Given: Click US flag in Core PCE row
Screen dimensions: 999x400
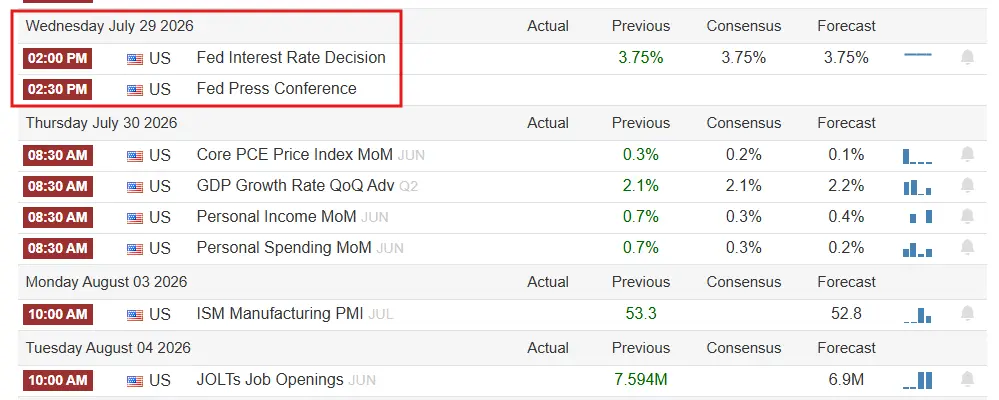Looking at the screenshot, I should (x=134, y=155).
